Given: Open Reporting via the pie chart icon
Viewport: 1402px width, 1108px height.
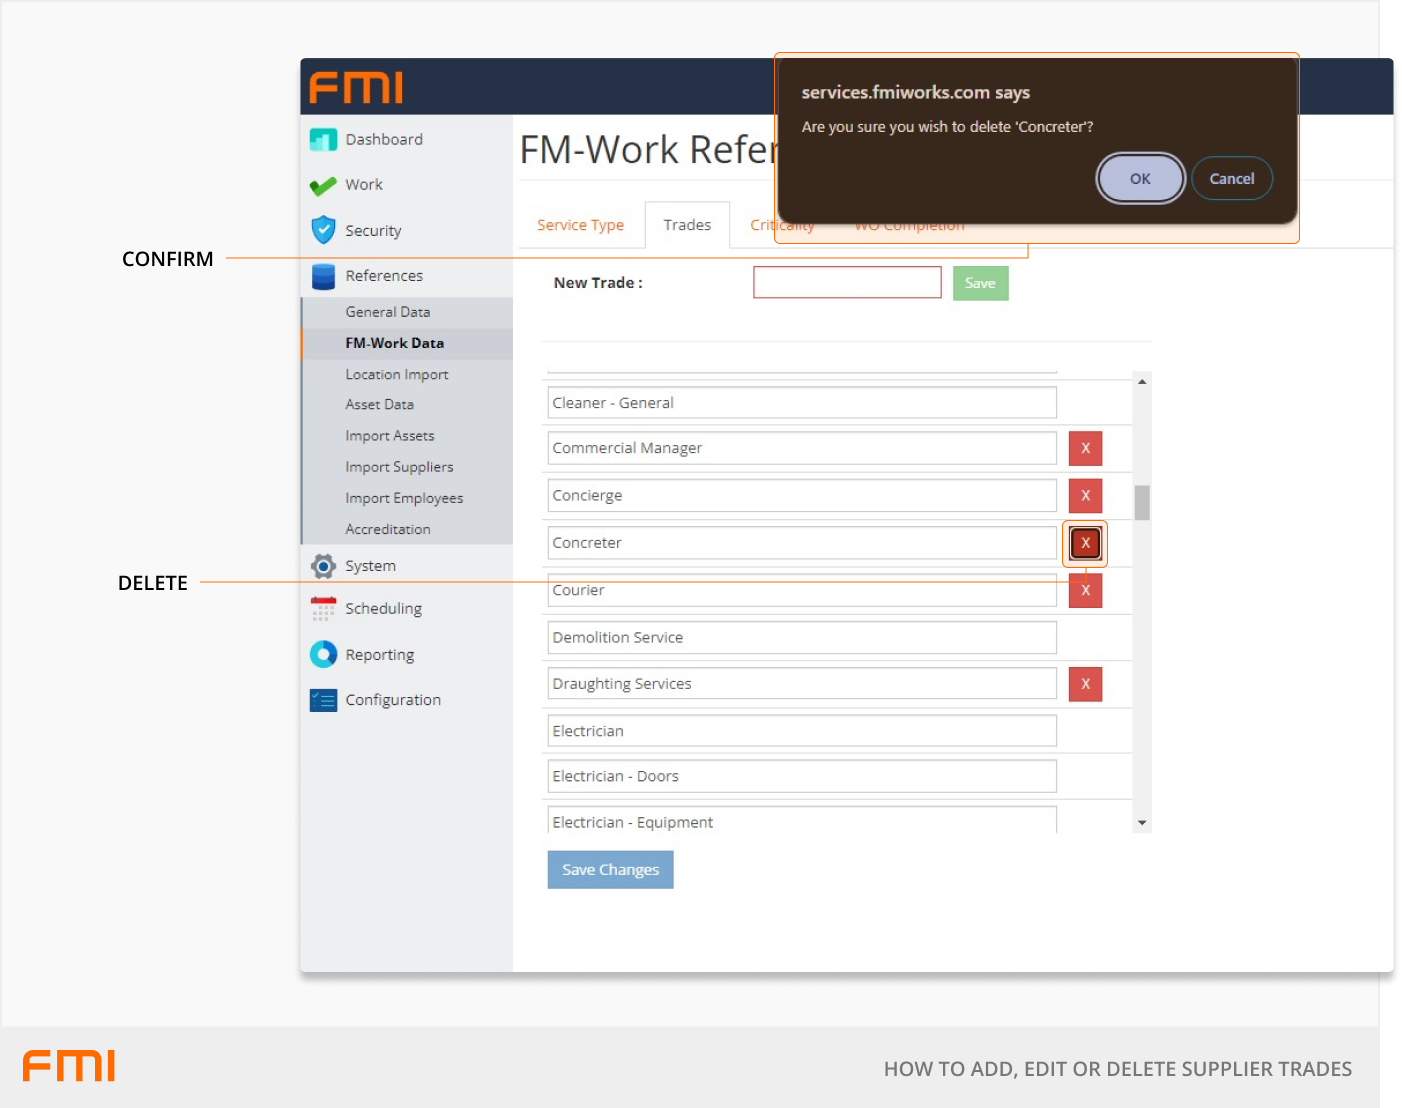Looking at the screenshot, I should click(323, 654).
